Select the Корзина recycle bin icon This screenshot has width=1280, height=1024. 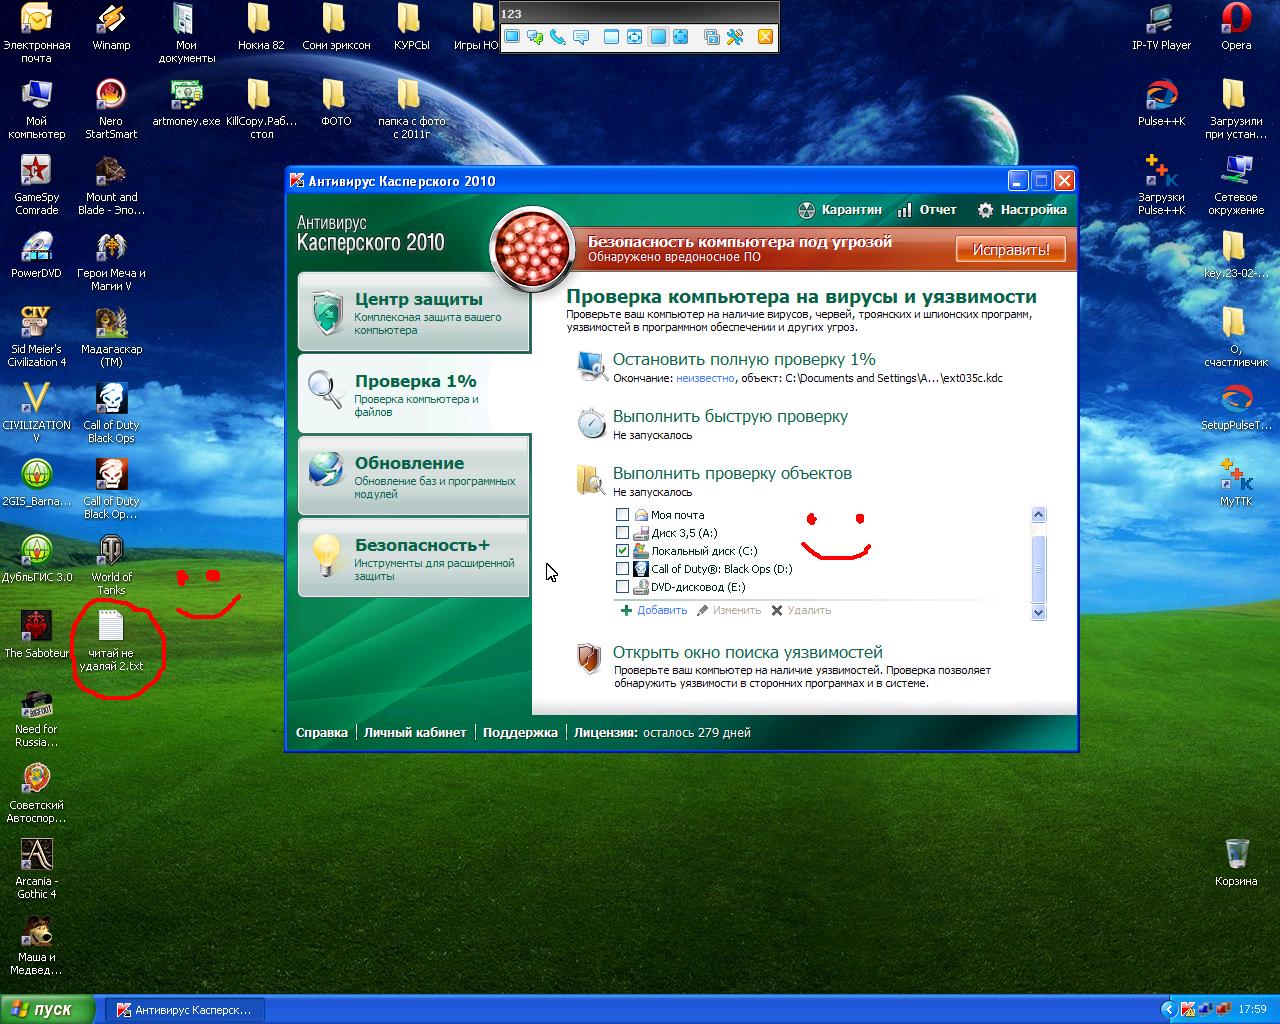[x=1236, y=863]
